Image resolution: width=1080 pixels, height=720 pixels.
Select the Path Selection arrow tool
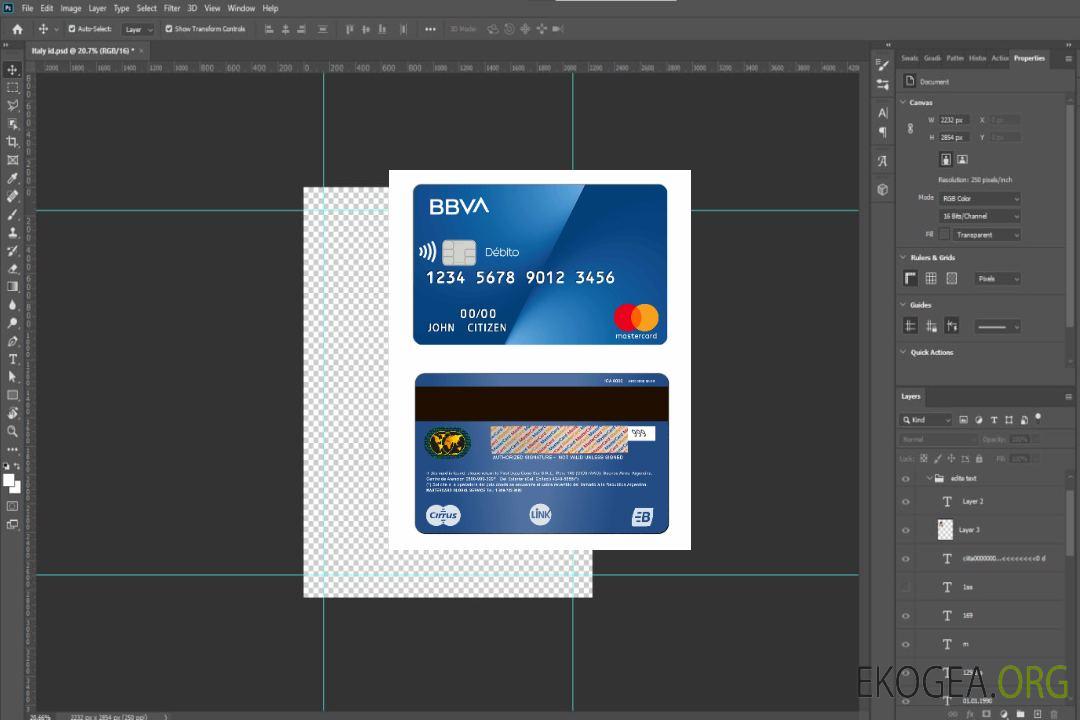tap(12, 377)
